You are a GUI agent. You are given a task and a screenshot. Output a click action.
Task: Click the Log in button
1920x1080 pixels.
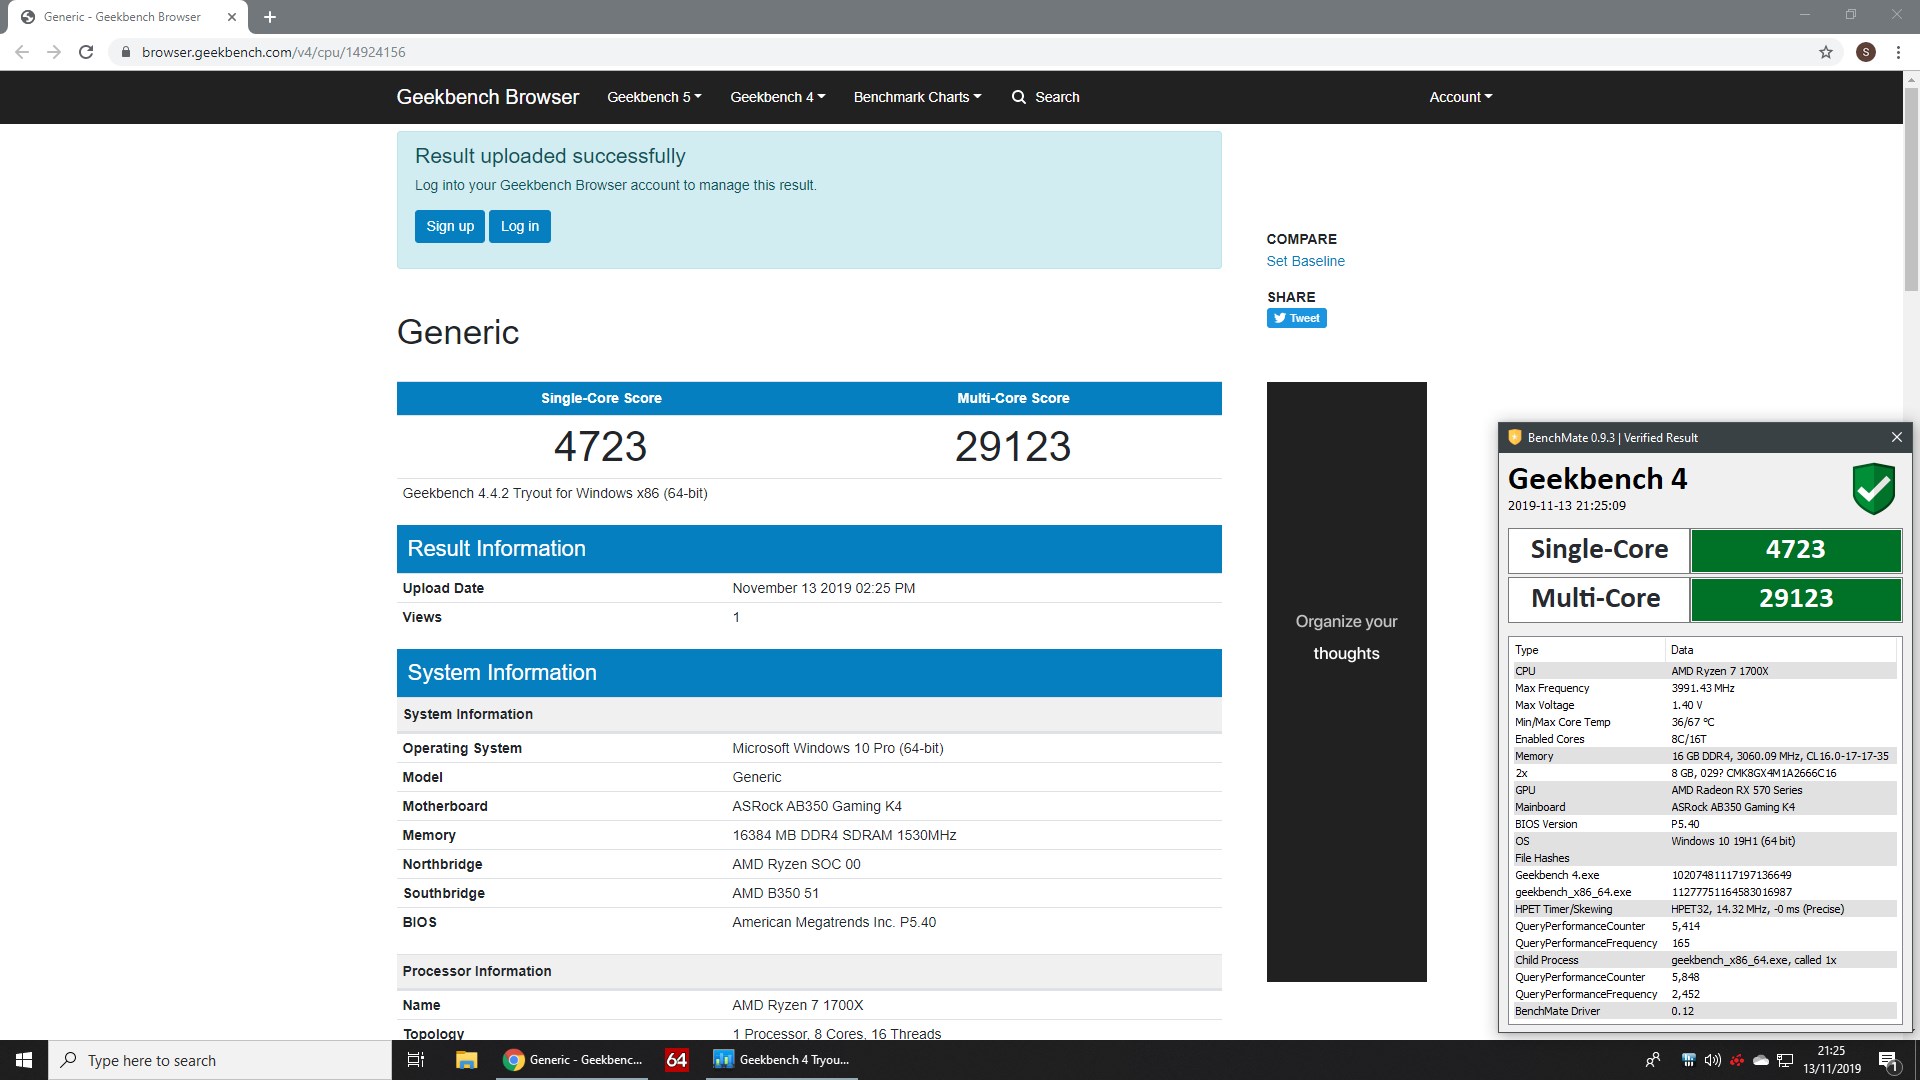[x=520, y=226]
